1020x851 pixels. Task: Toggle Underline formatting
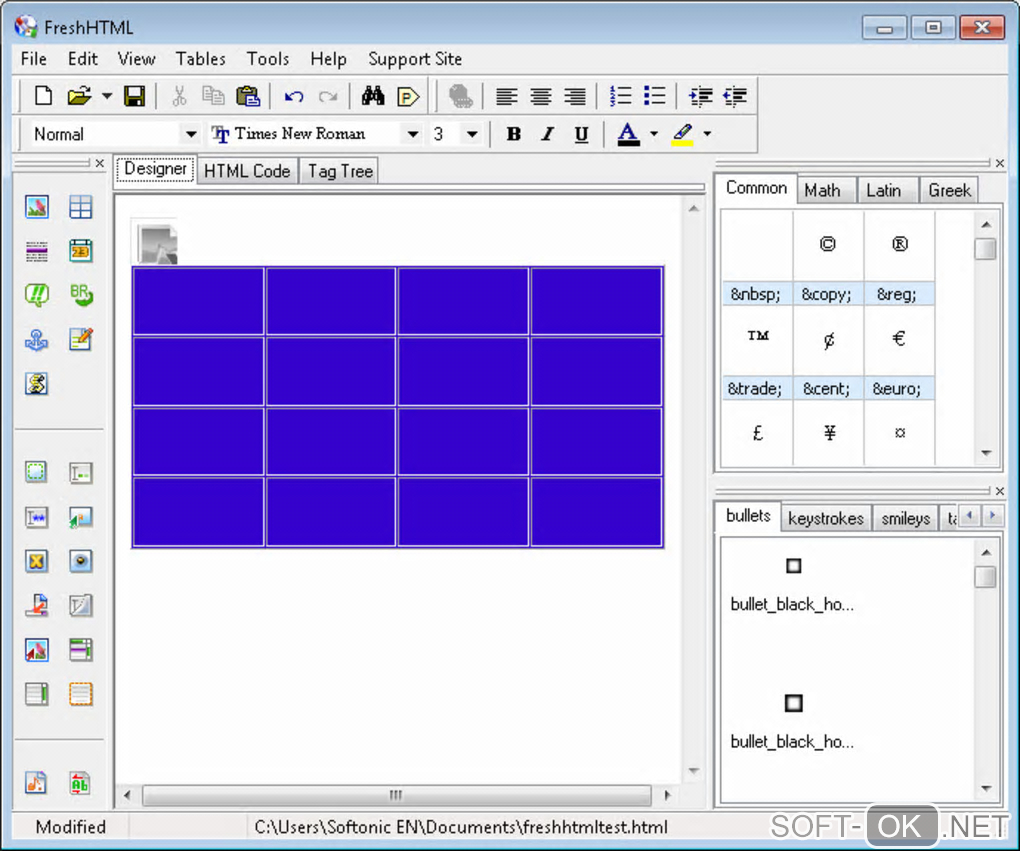click(581, 134)
